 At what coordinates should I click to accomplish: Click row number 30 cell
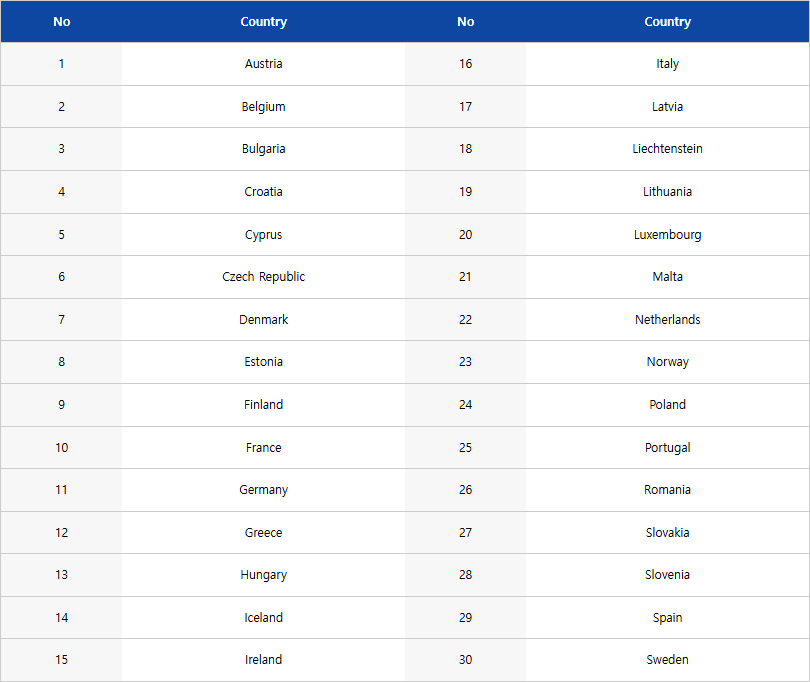465,660
